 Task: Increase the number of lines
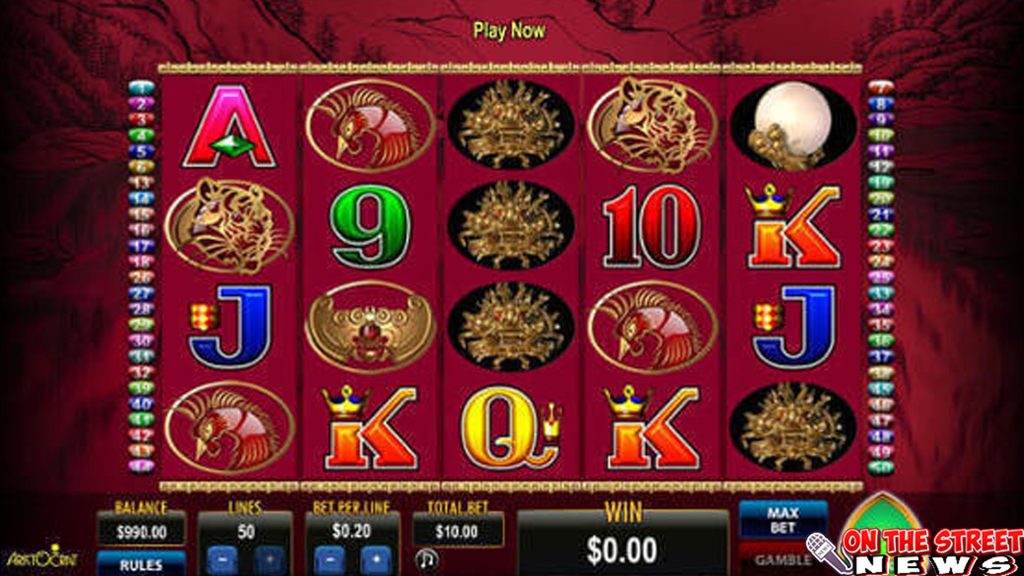tap(268, 561)
